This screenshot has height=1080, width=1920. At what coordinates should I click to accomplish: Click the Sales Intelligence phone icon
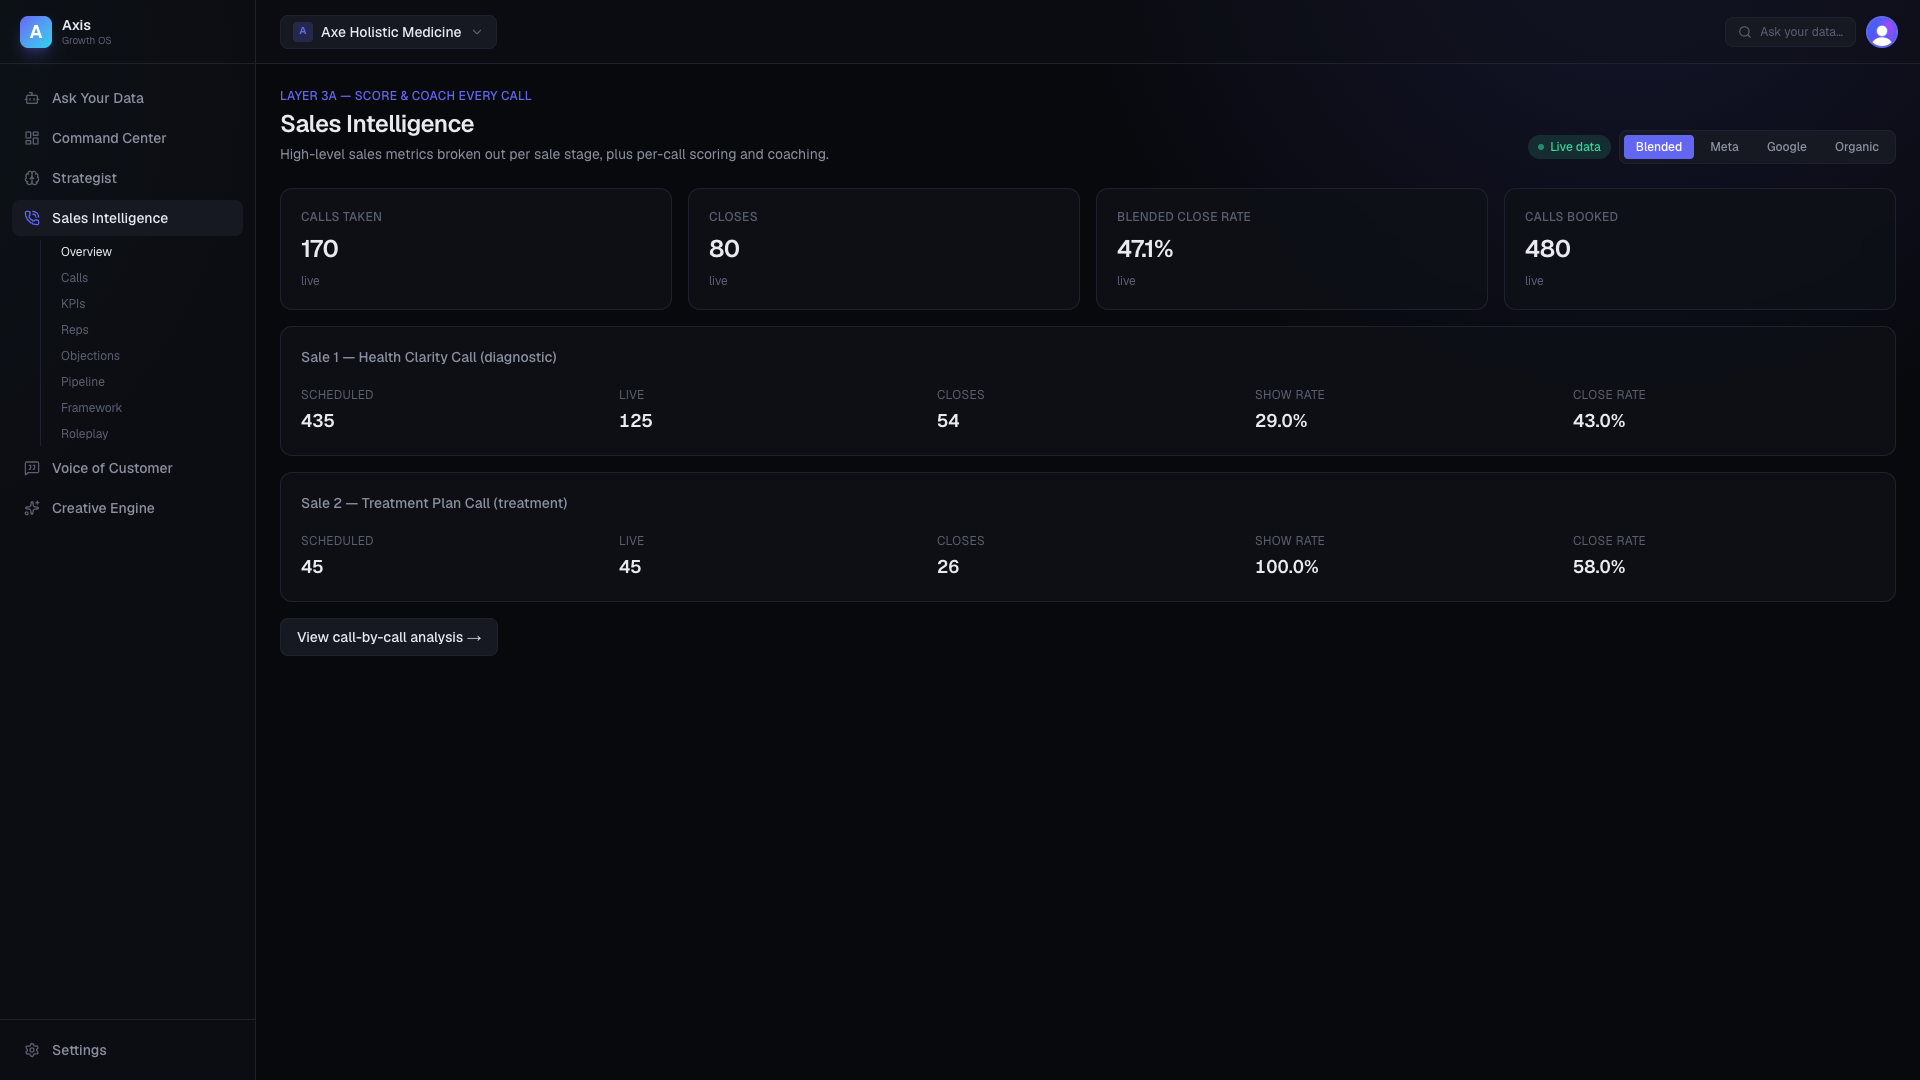32,218
